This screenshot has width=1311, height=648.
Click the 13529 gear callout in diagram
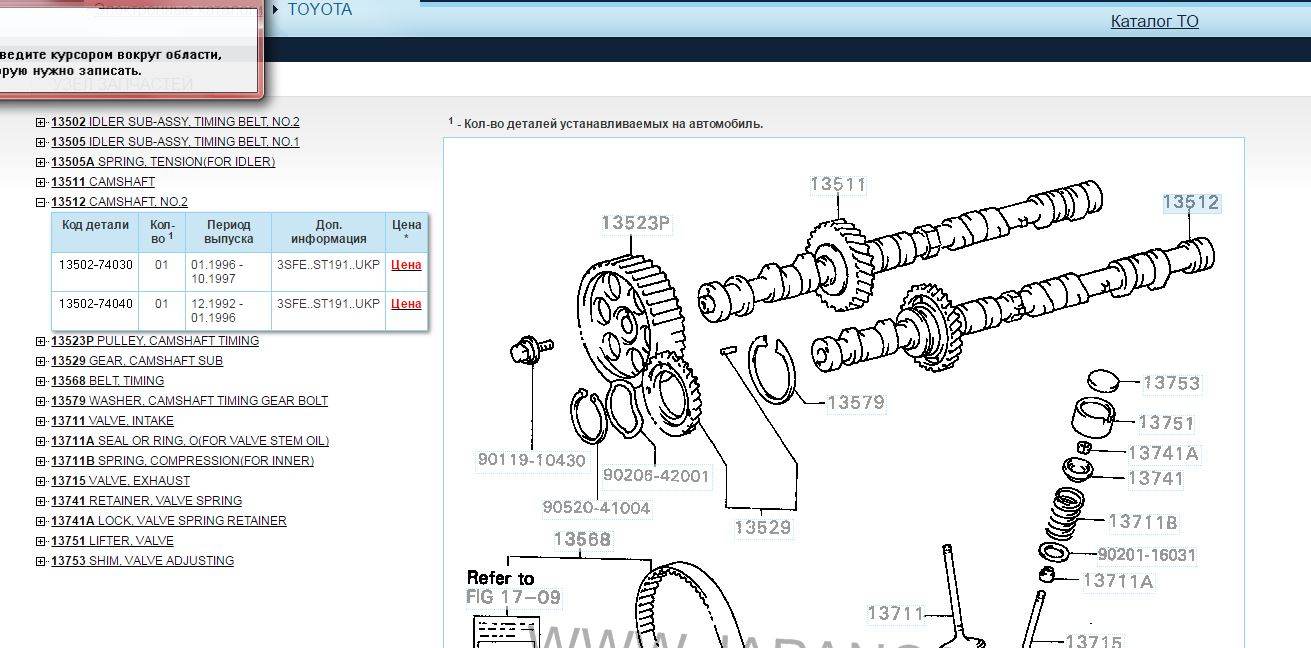coord(762,527)
